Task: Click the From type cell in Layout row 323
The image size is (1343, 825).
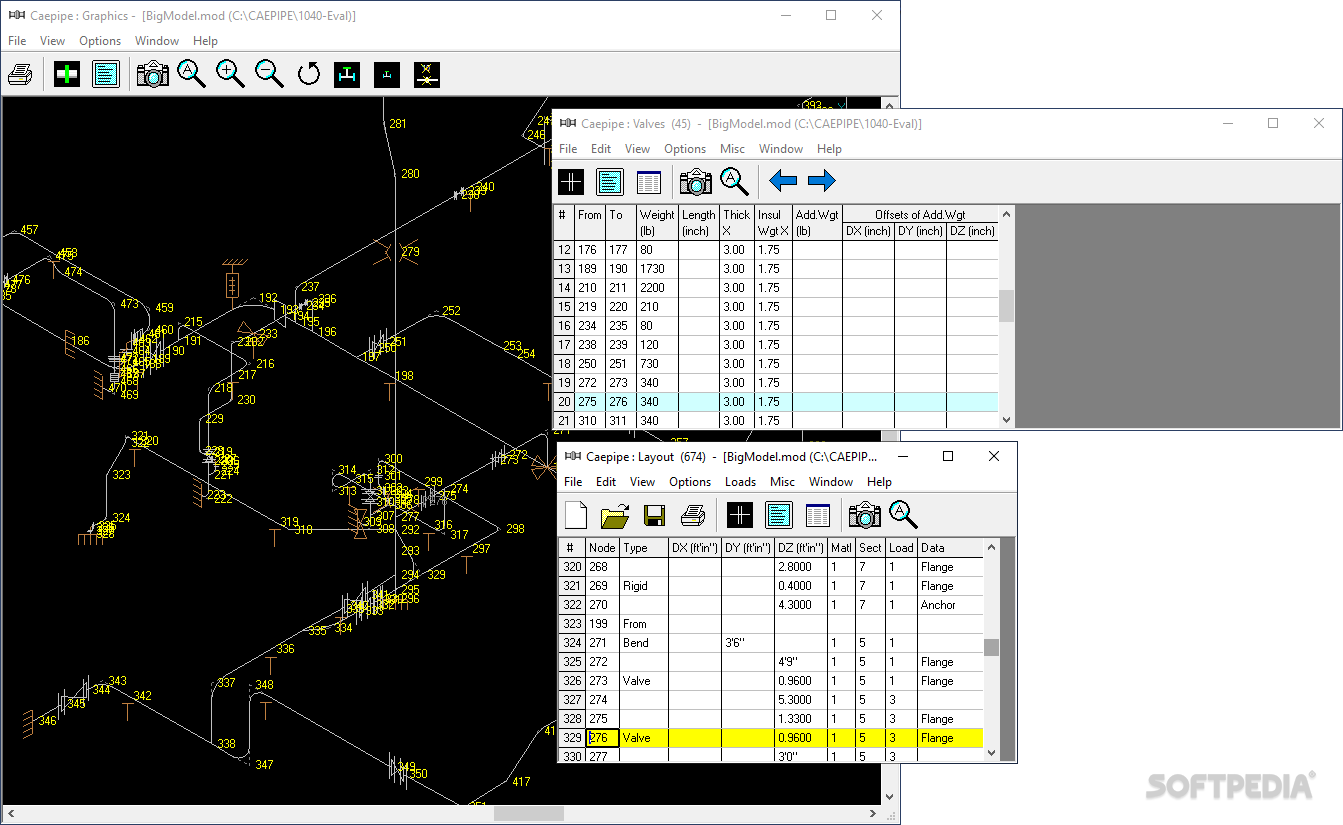Action: point(645,624)
